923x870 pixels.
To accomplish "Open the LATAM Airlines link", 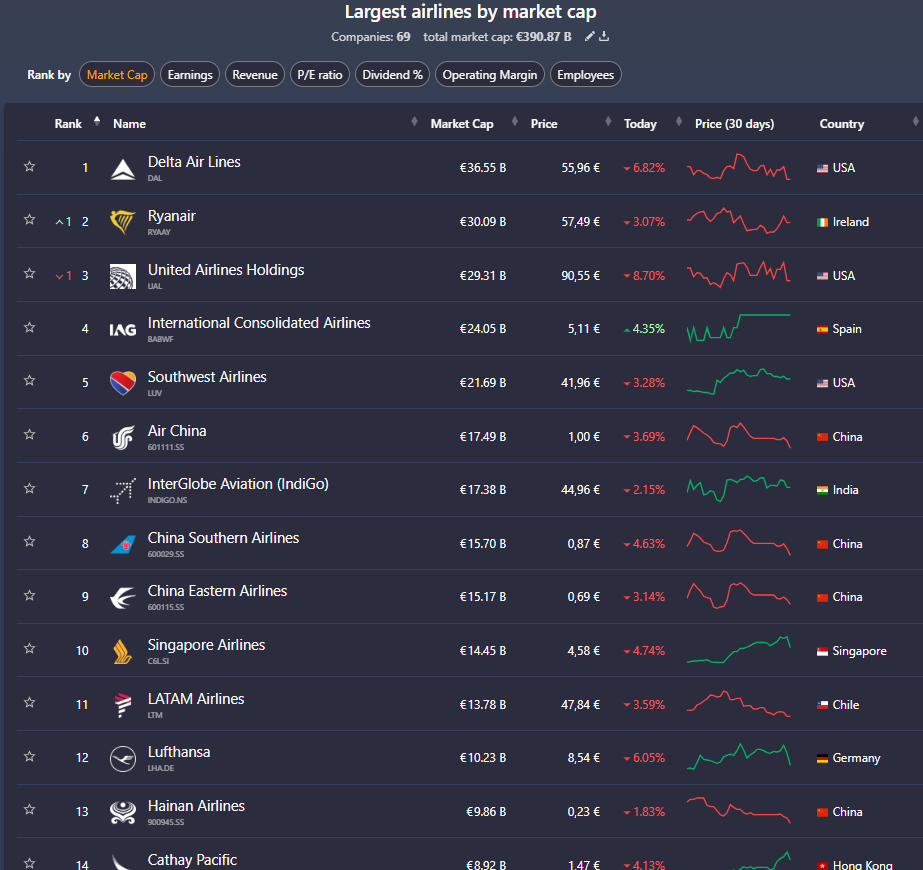I will pos(196,699).
